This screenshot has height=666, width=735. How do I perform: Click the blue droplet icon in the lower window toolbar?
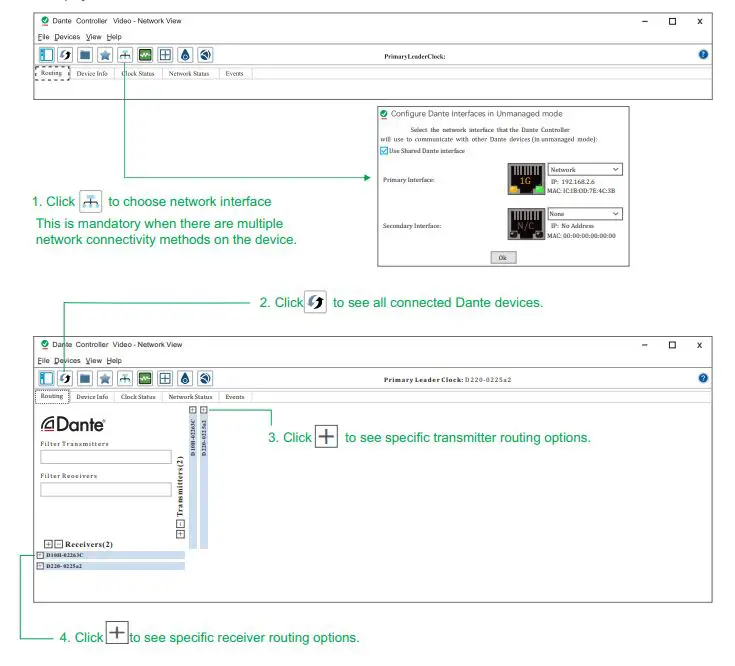(185, 378)
